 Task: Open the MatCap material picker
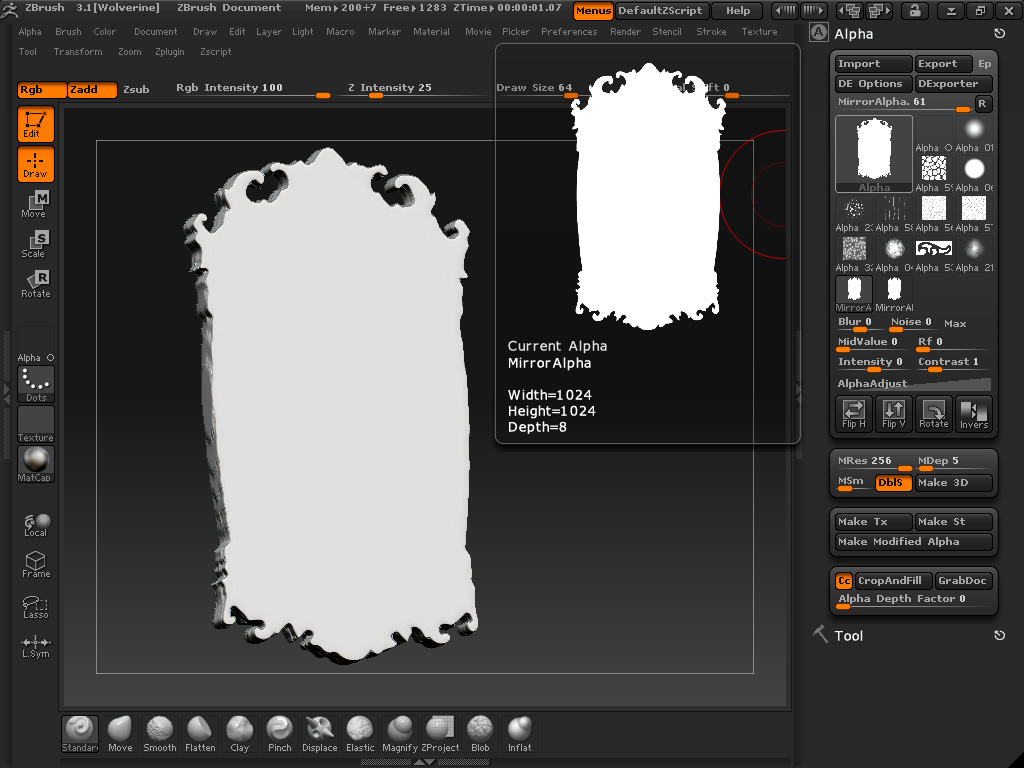coord(35,464)
